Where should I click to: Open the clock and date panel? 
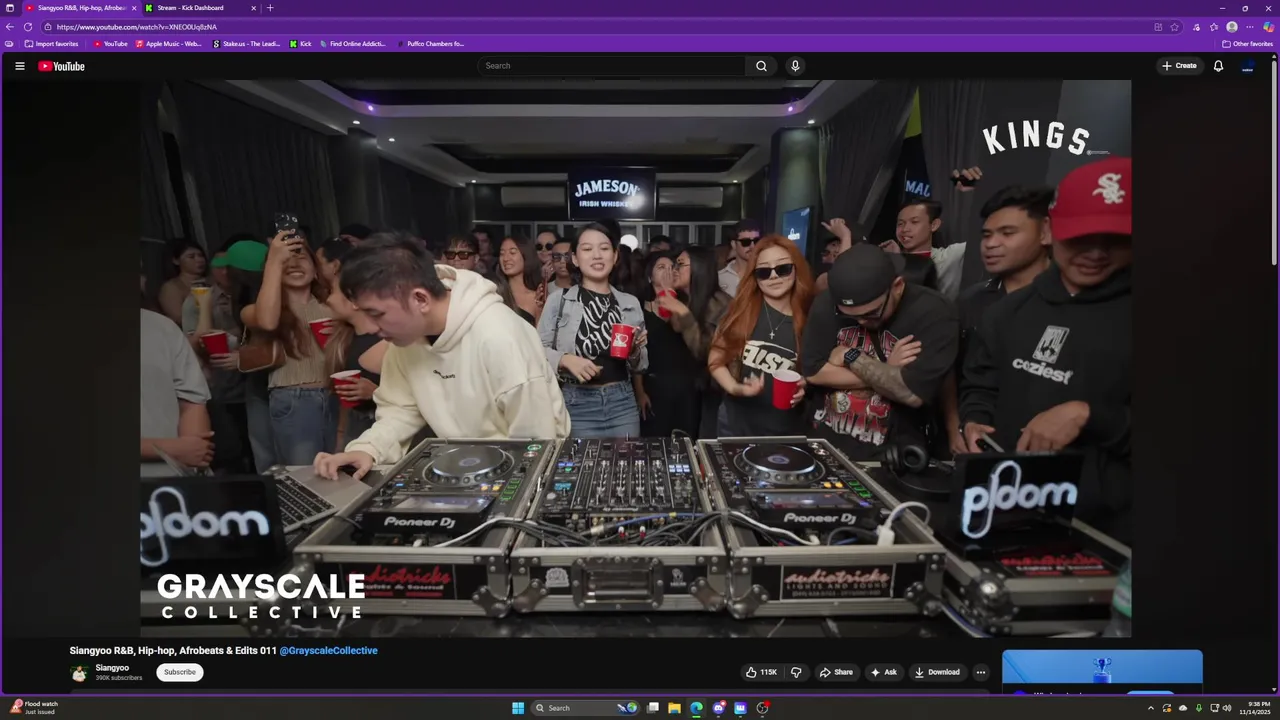click(1254, 708)
